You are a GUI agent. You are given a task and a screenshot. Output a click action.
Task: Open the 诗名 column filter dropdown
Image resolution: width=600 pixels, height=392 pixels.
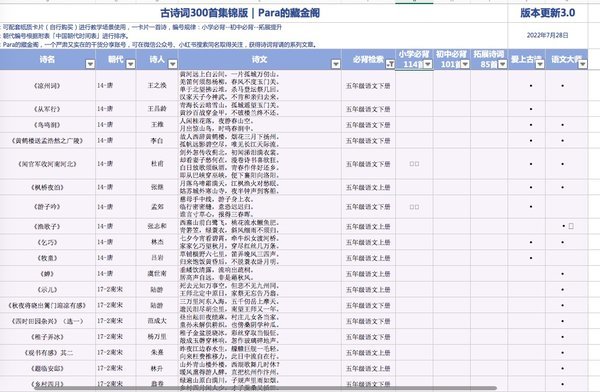click(90, 64)
